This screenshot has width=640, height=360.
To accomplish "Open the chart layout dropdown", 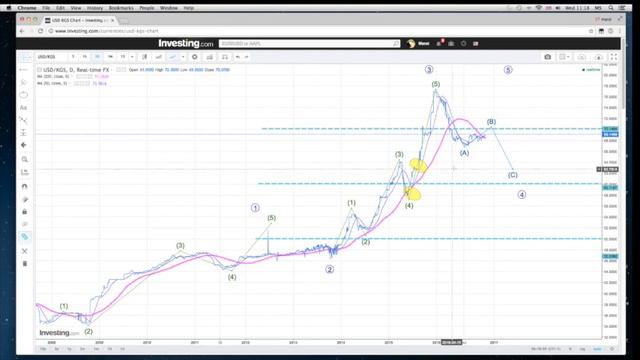I will point(564,57).
